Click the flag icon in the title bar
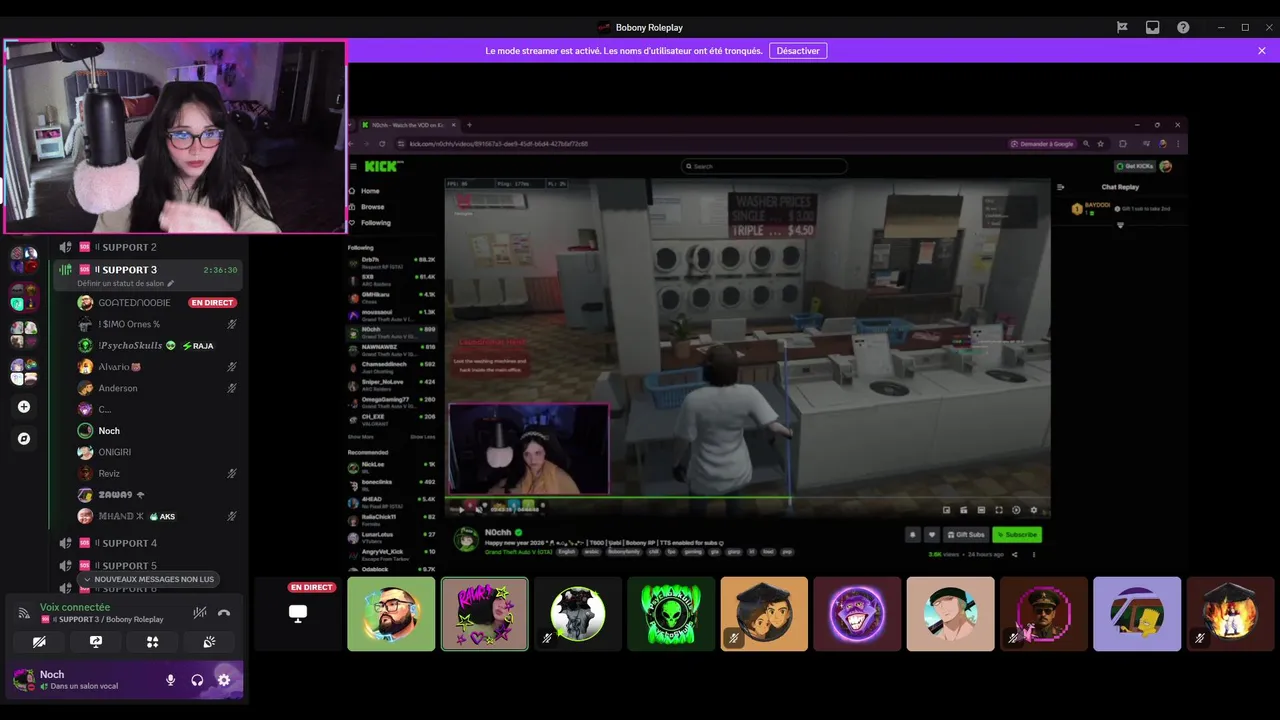This screenshot has height=720, width=1280. pos(1122,27)
